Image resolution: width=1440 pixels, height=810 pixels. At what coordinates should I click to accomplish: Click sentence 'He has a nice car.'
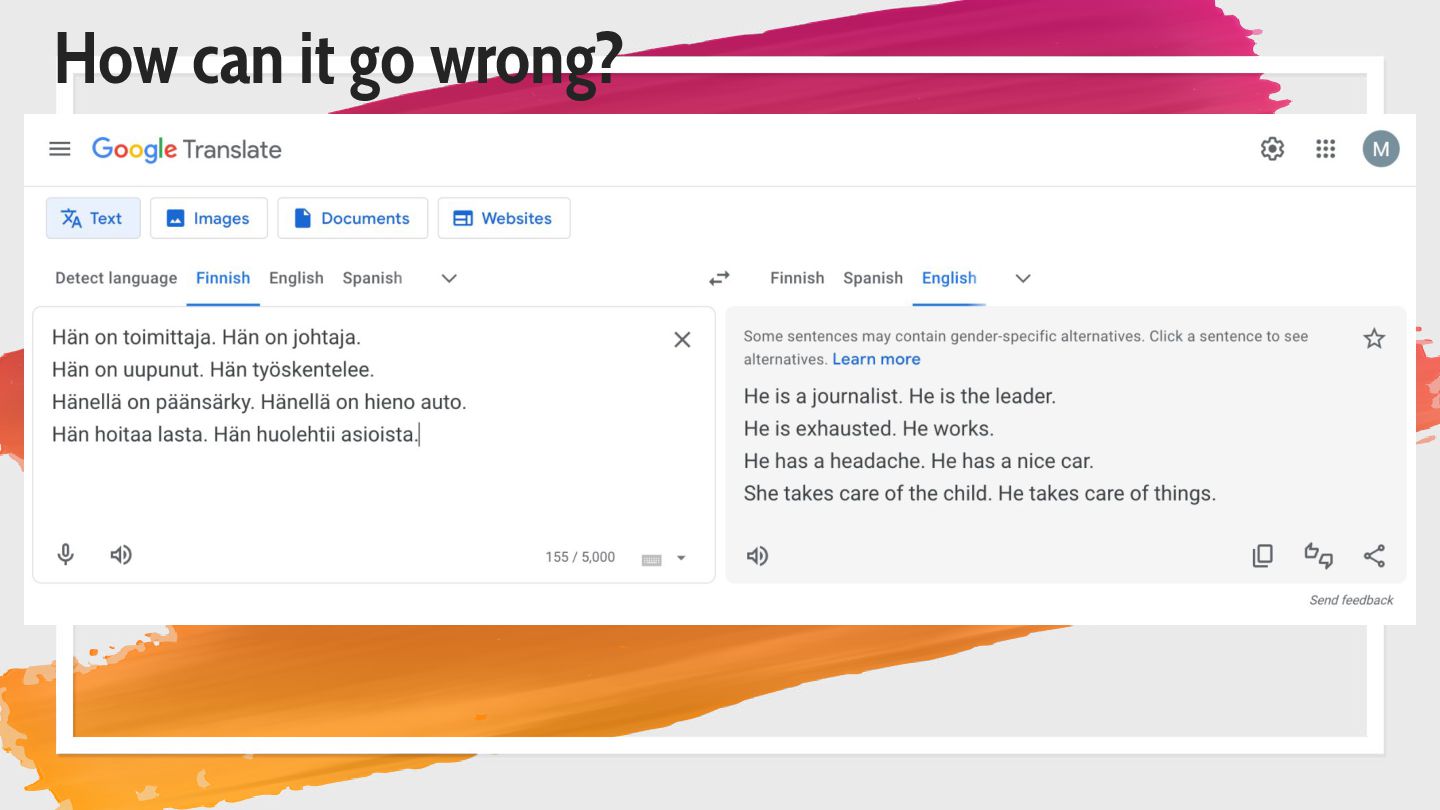click(1012, 461)
